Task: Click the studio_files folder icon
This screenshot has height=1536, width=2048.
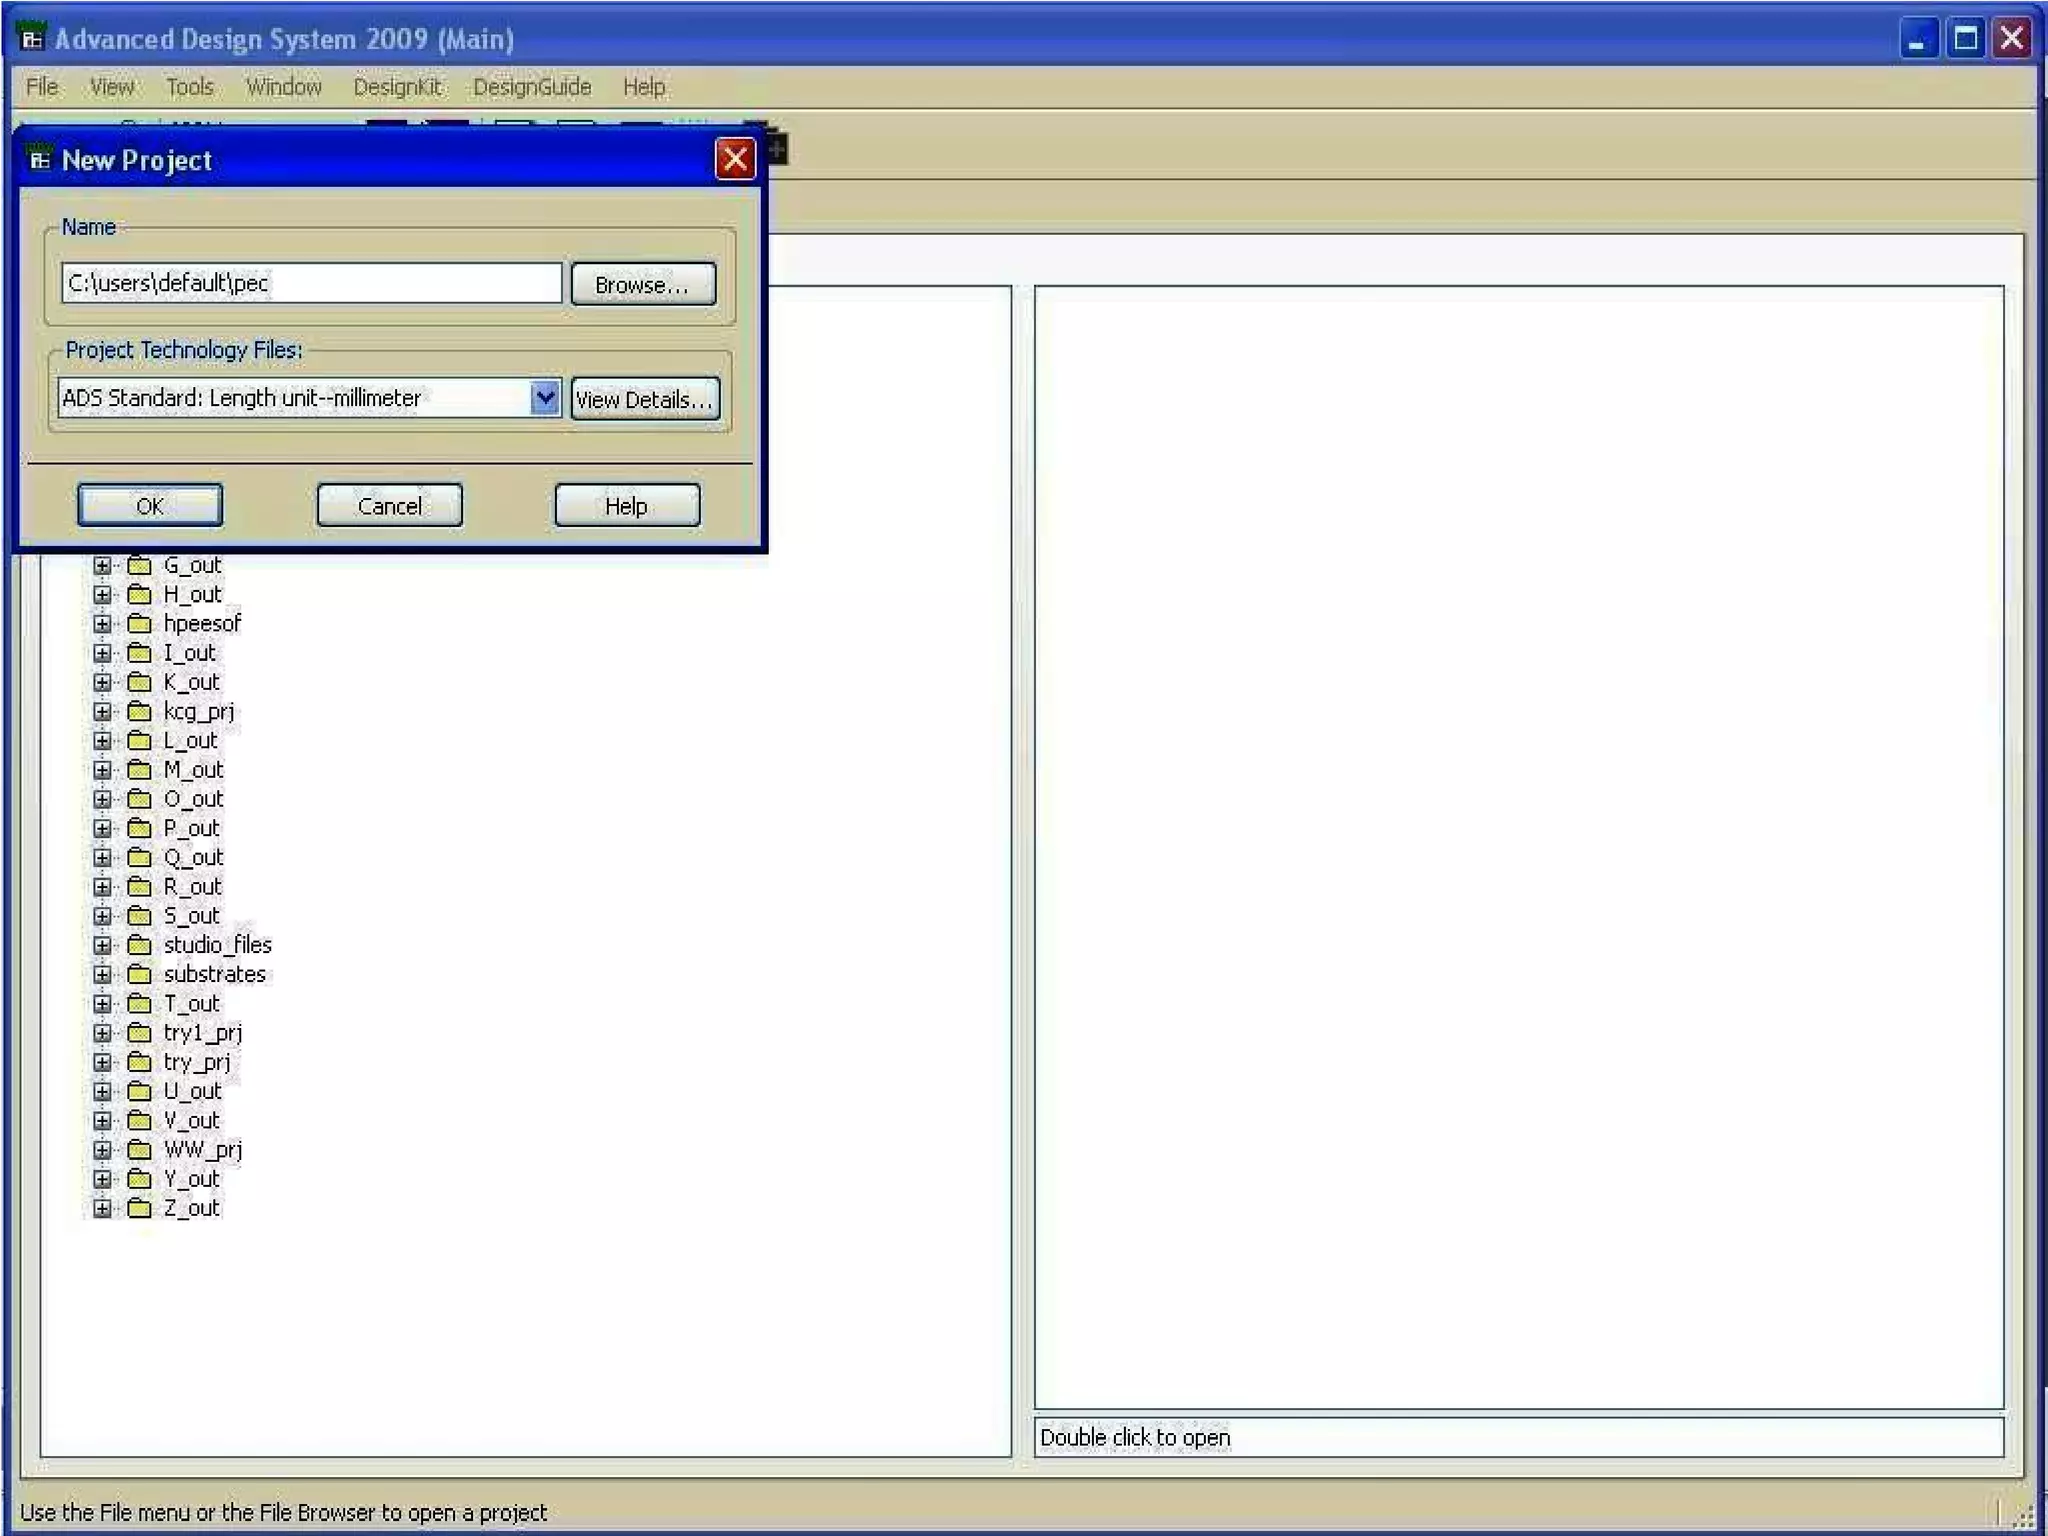Action: tap(140, 946)
